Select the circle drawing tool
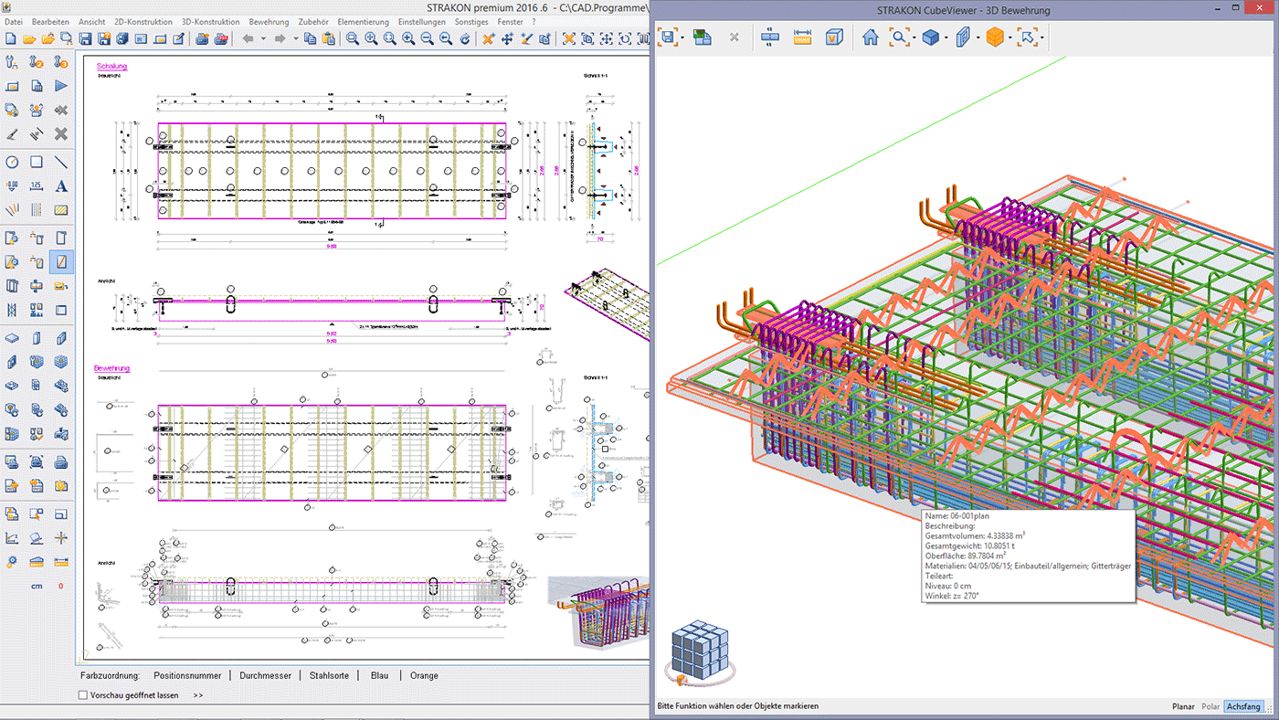Viewport: 1279px width, 720px height. point(12,162)
